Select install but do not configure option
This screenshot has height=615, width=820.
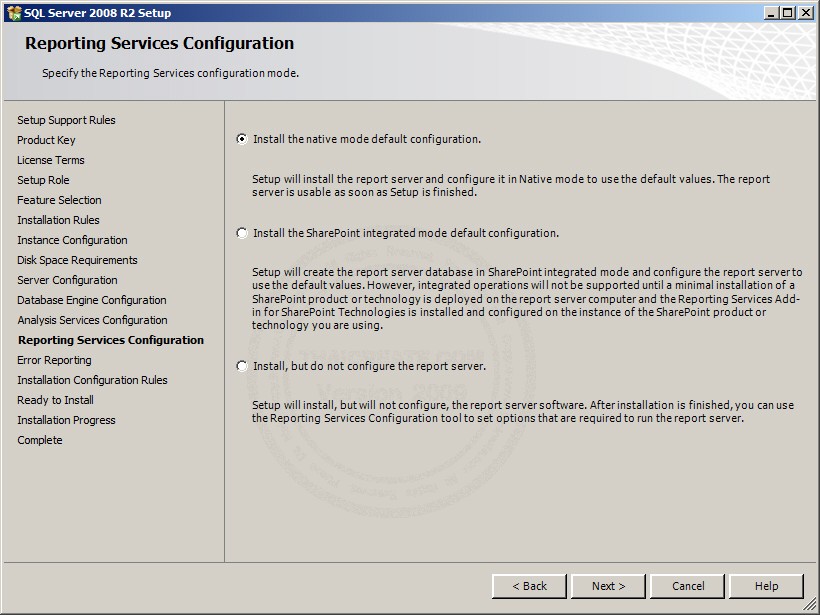(242, 366)
